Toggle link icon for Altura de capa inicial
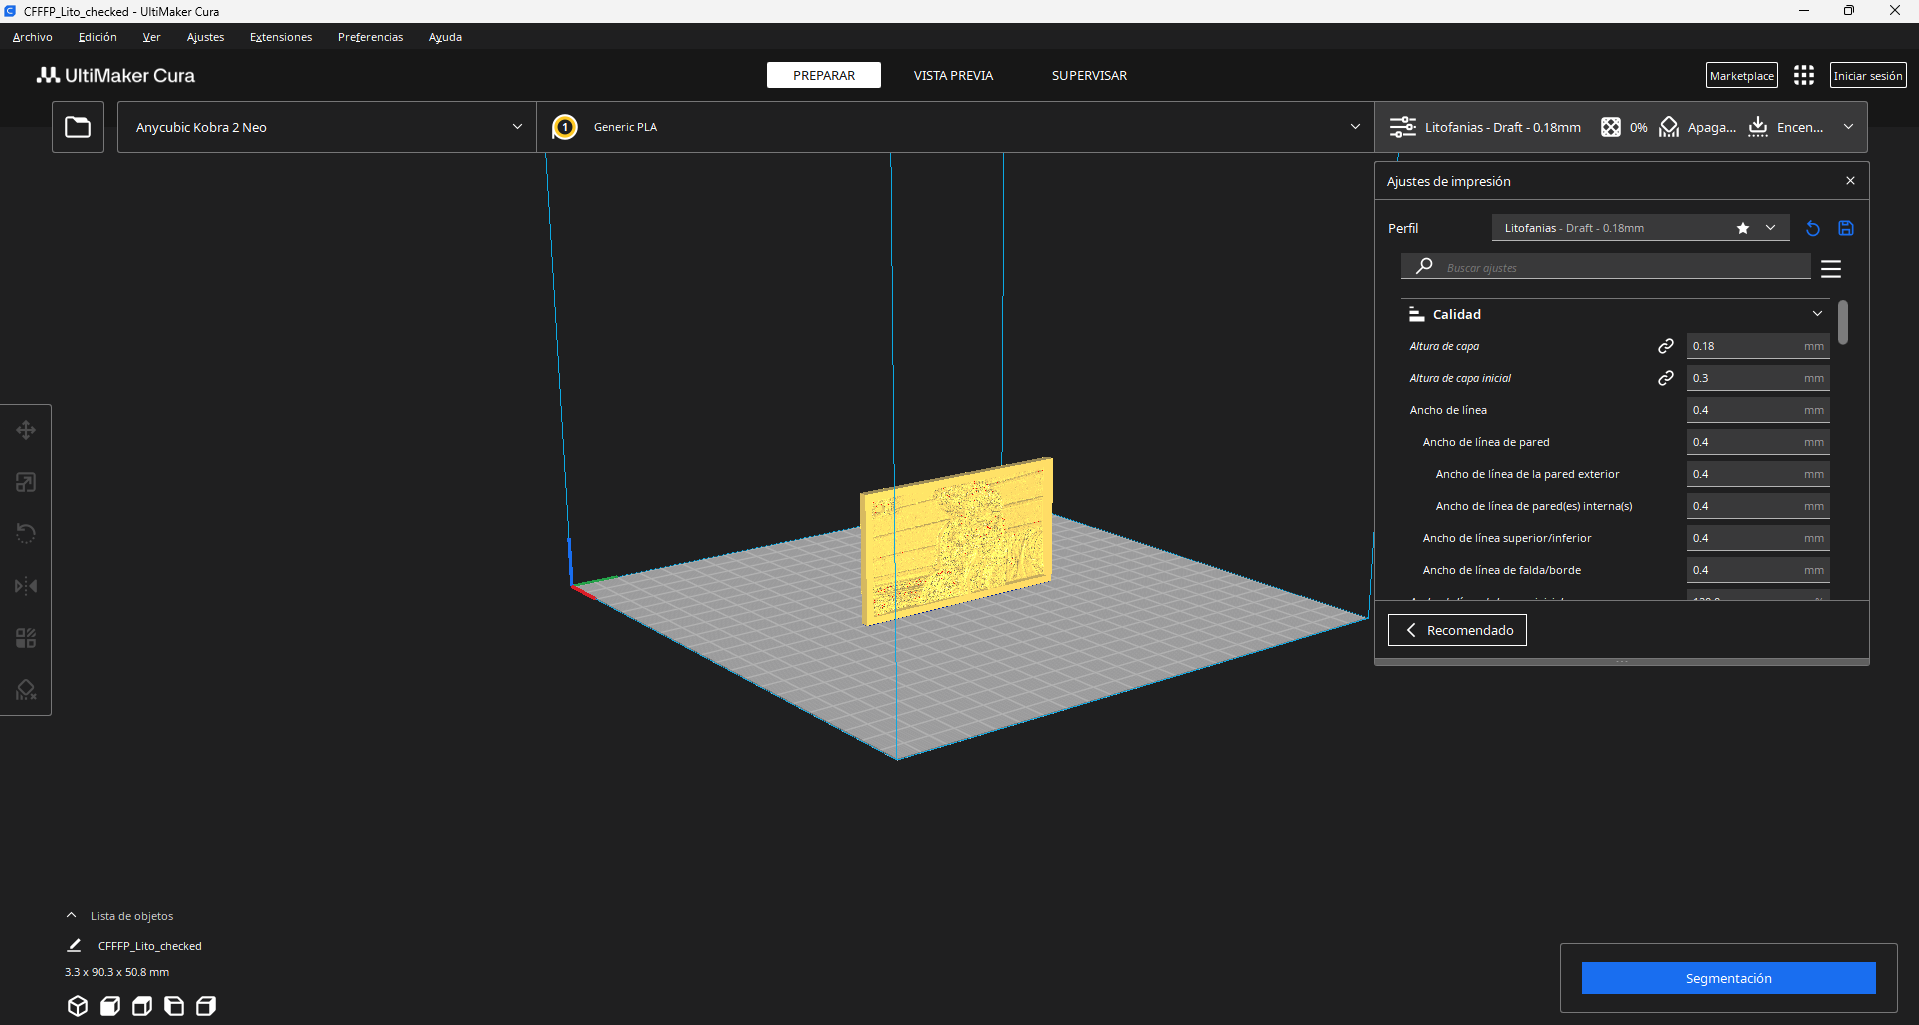Viewport: 1919px width, 1025px height. 1666,378
